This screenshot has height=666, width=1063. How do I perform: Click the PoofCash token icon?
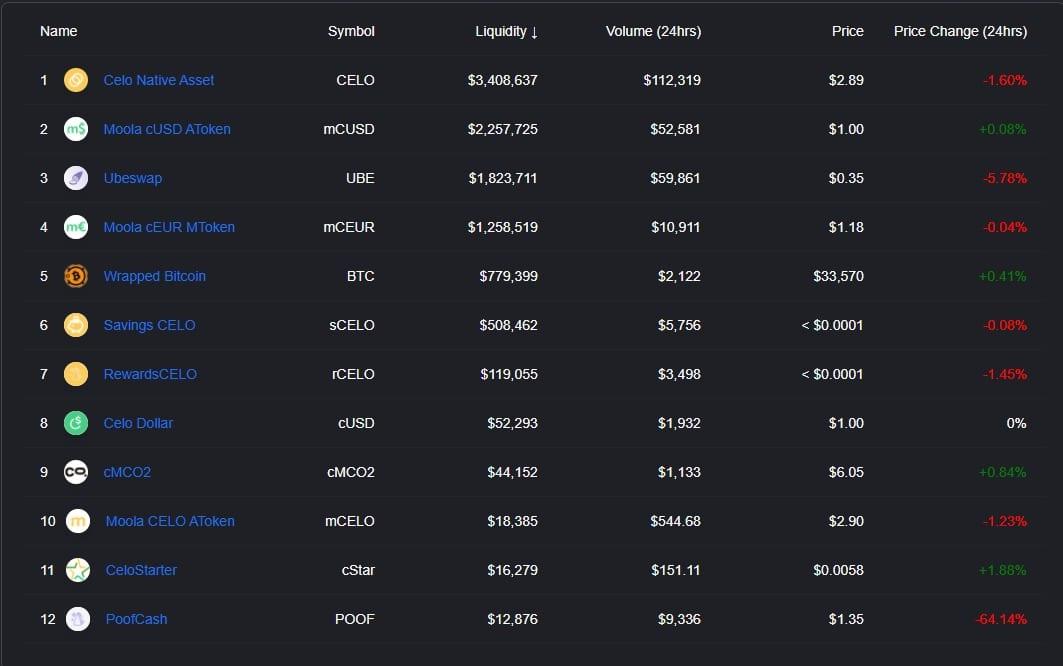click(78, 619)
